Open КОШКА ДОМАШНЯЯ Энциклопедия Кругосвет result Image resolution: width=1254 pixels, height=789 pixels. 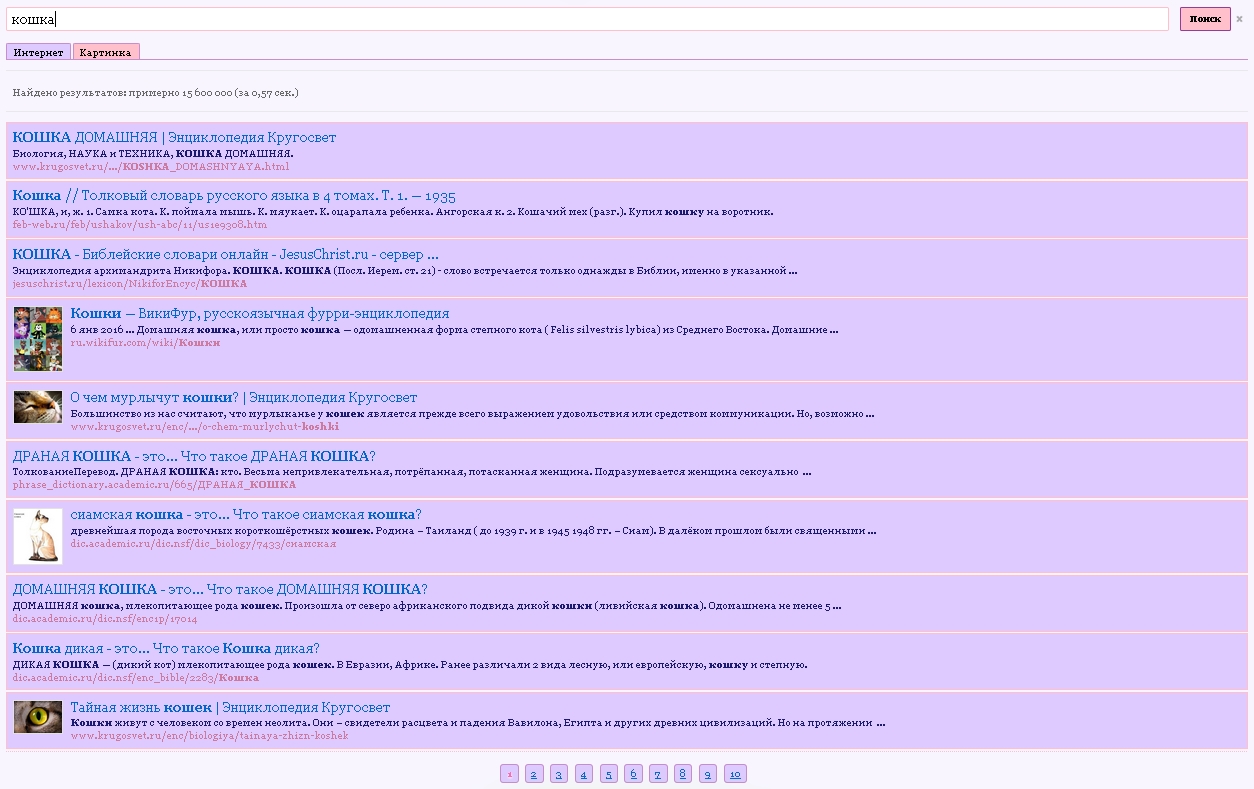pyautogui.click(x=174, y=137)
